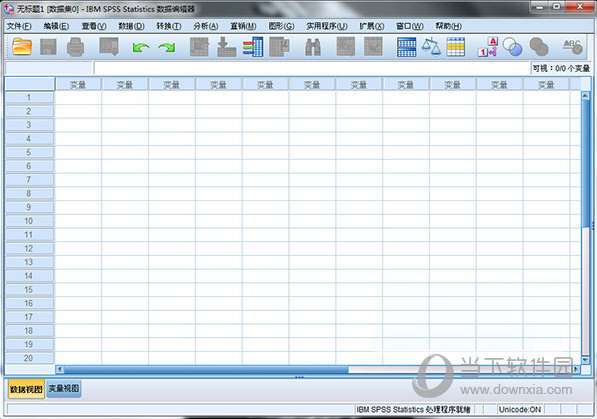Click the Insert cases toolbar icon
The height and width of the screenshot is (419, 597).
346,47
